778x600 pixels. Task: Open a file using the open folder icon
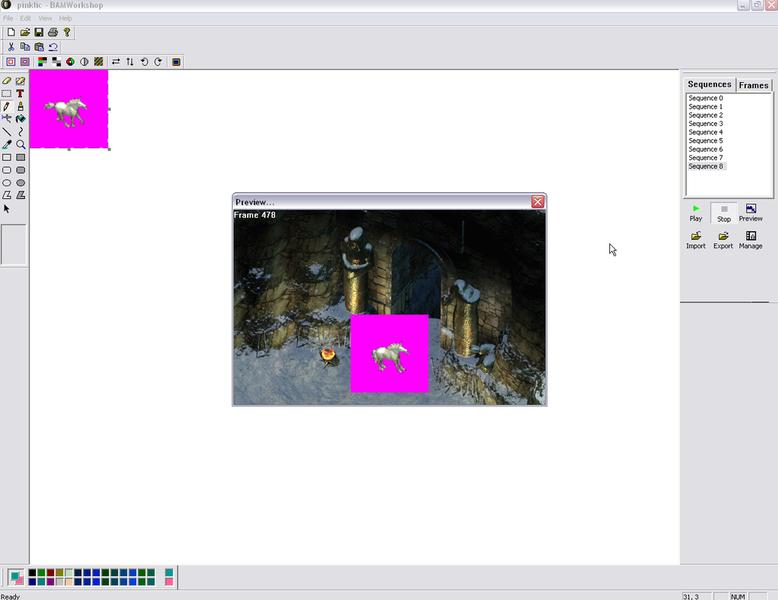[x=25, y=32]
